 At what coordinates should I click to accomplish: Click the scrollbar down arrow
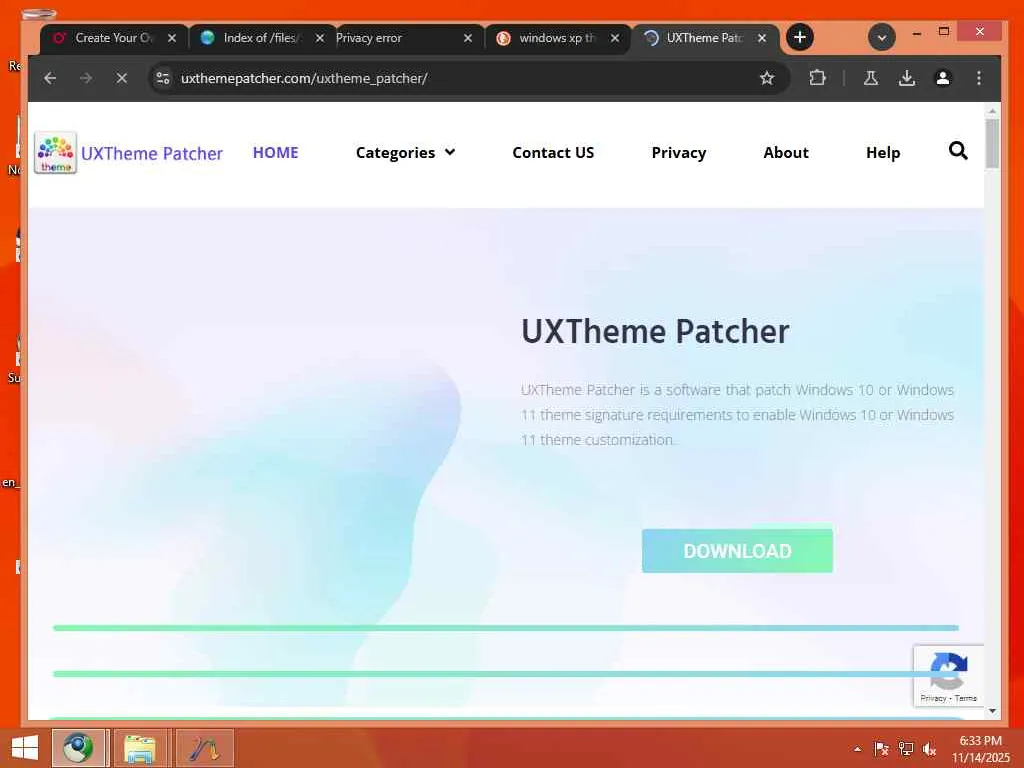click(993, 711)
